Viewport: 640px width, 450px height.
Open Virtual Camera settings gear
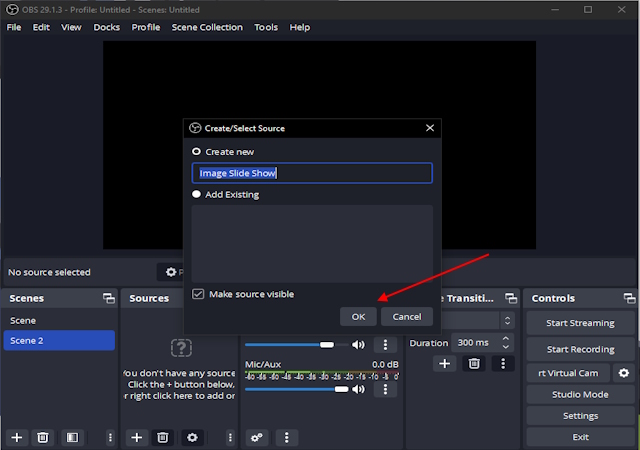coord(624,373)
